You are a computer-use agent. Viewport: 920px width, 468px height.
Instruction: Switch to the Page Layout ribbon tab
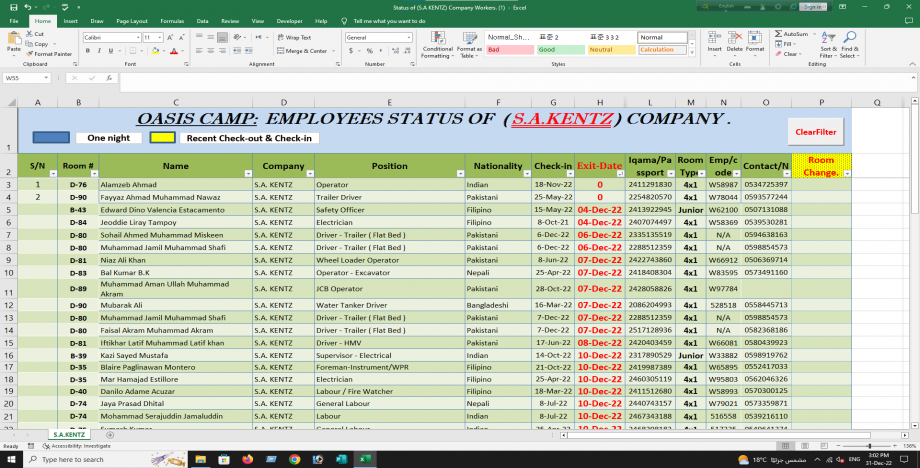130,20
